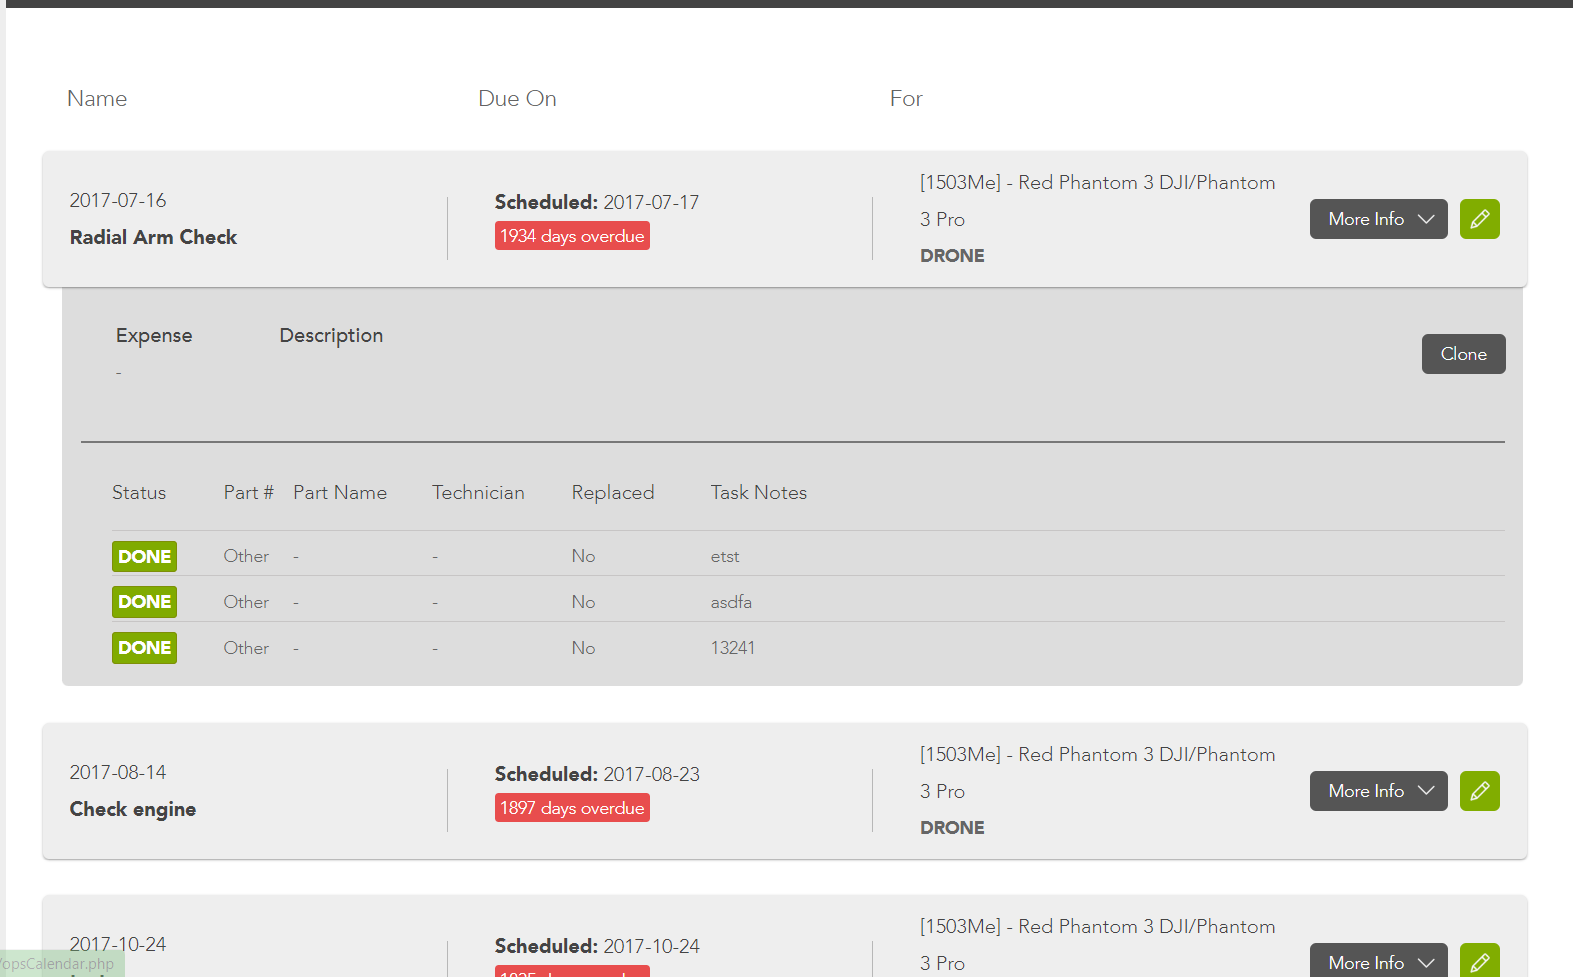
Task: Click the Part Name column header
Action: 340,492
